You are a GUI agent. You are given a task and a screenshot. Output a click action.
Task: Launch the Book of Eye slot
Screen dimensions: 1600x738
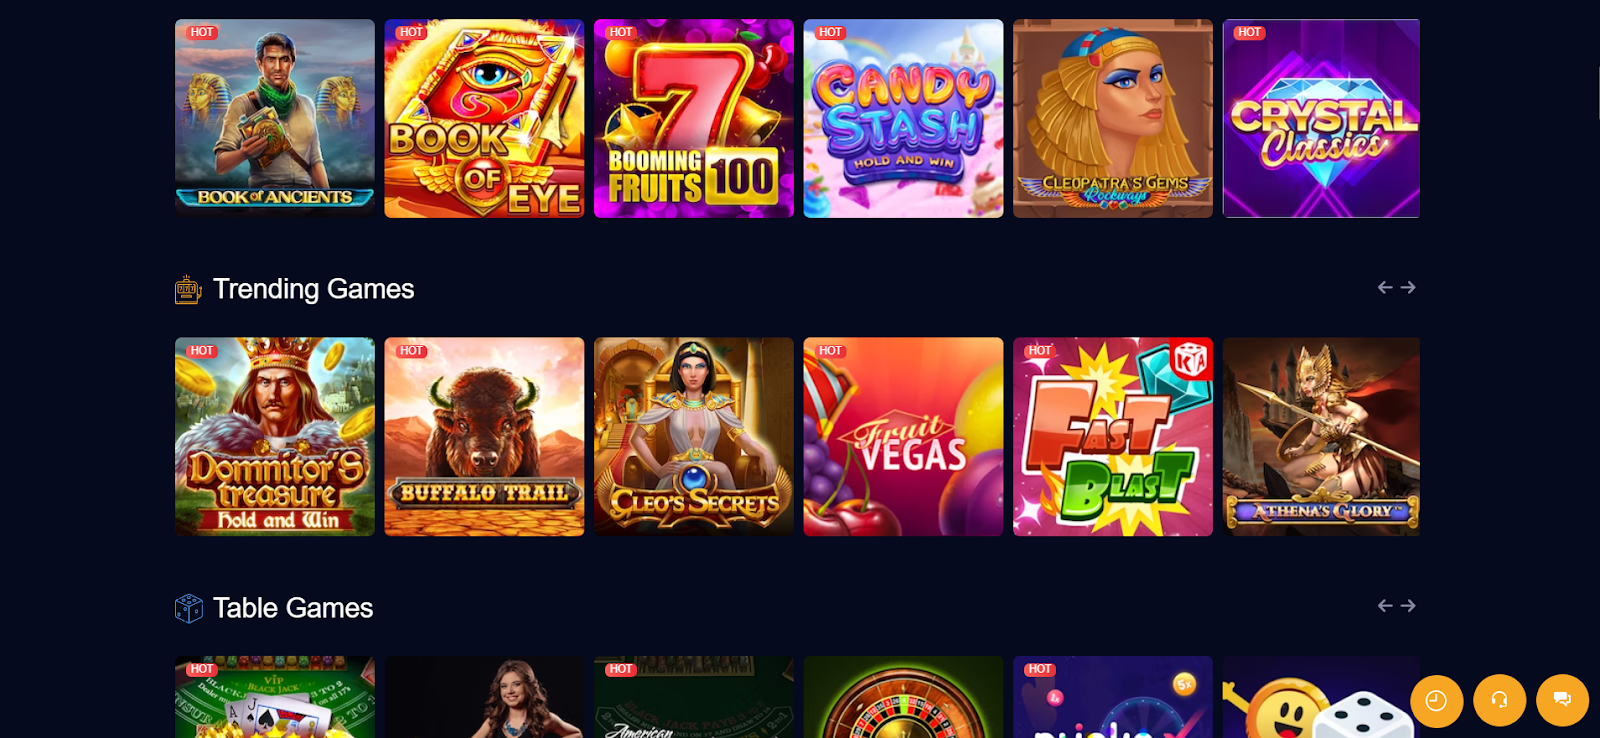click(484, 118)
